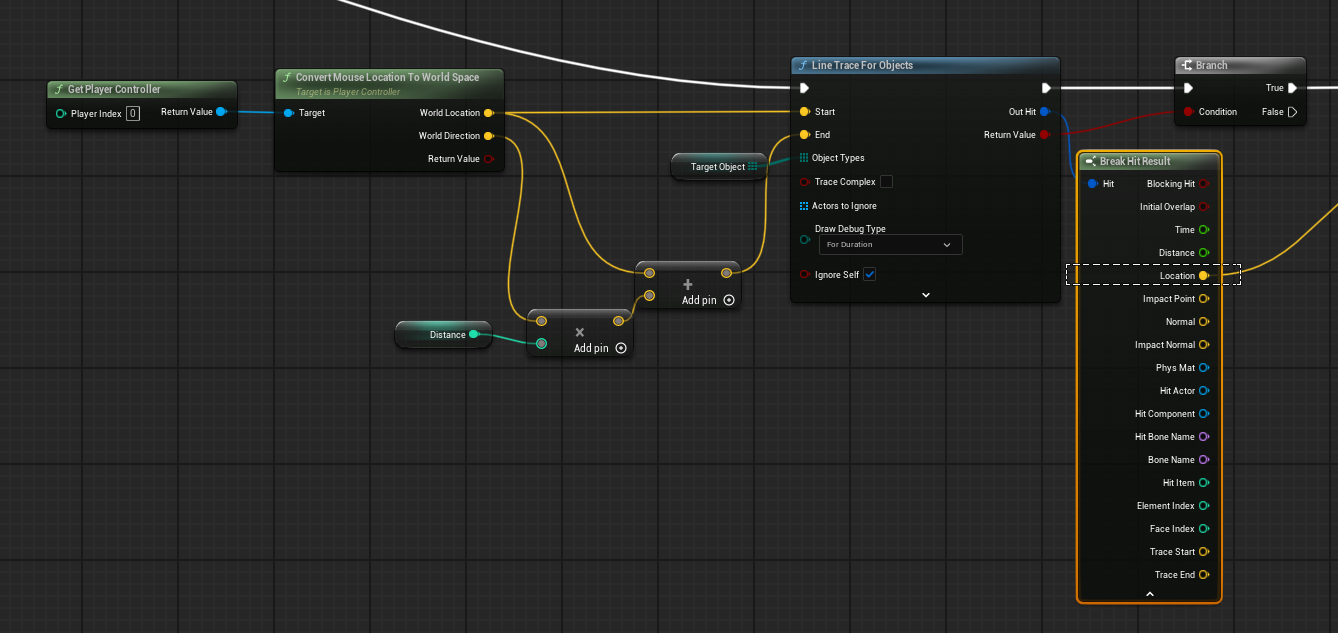Click the Target Object array output pin
1338x633 pixels.
click(x=753, y=167)
